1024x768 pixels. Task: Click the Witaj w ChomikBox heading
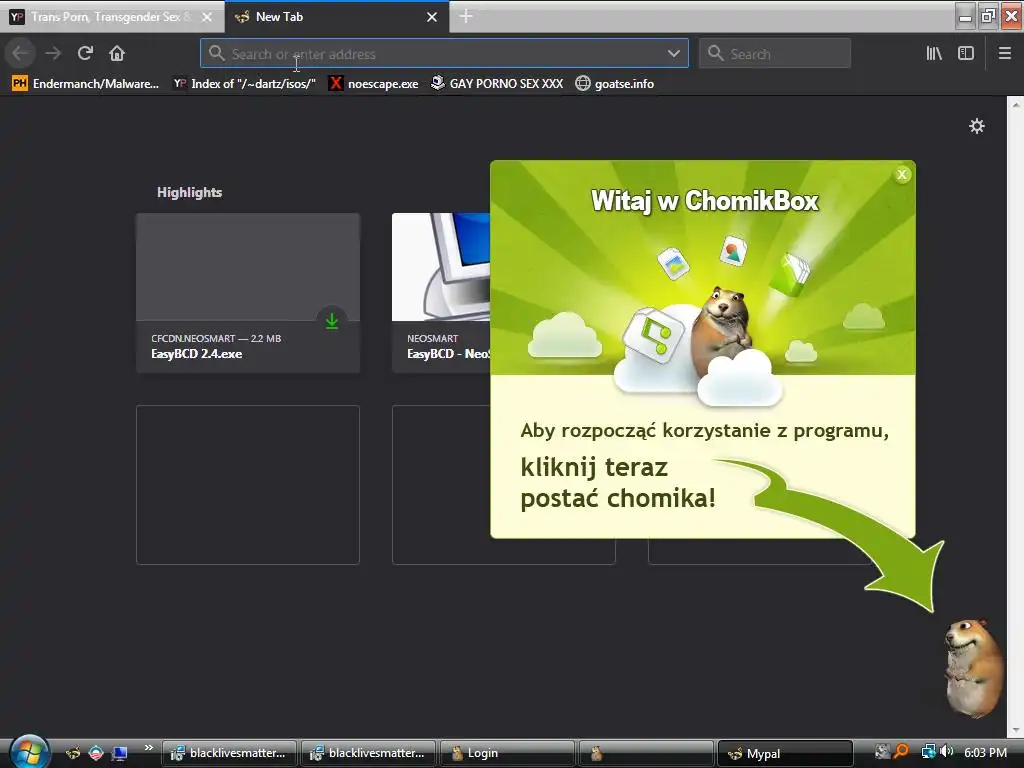click(704, 200)
